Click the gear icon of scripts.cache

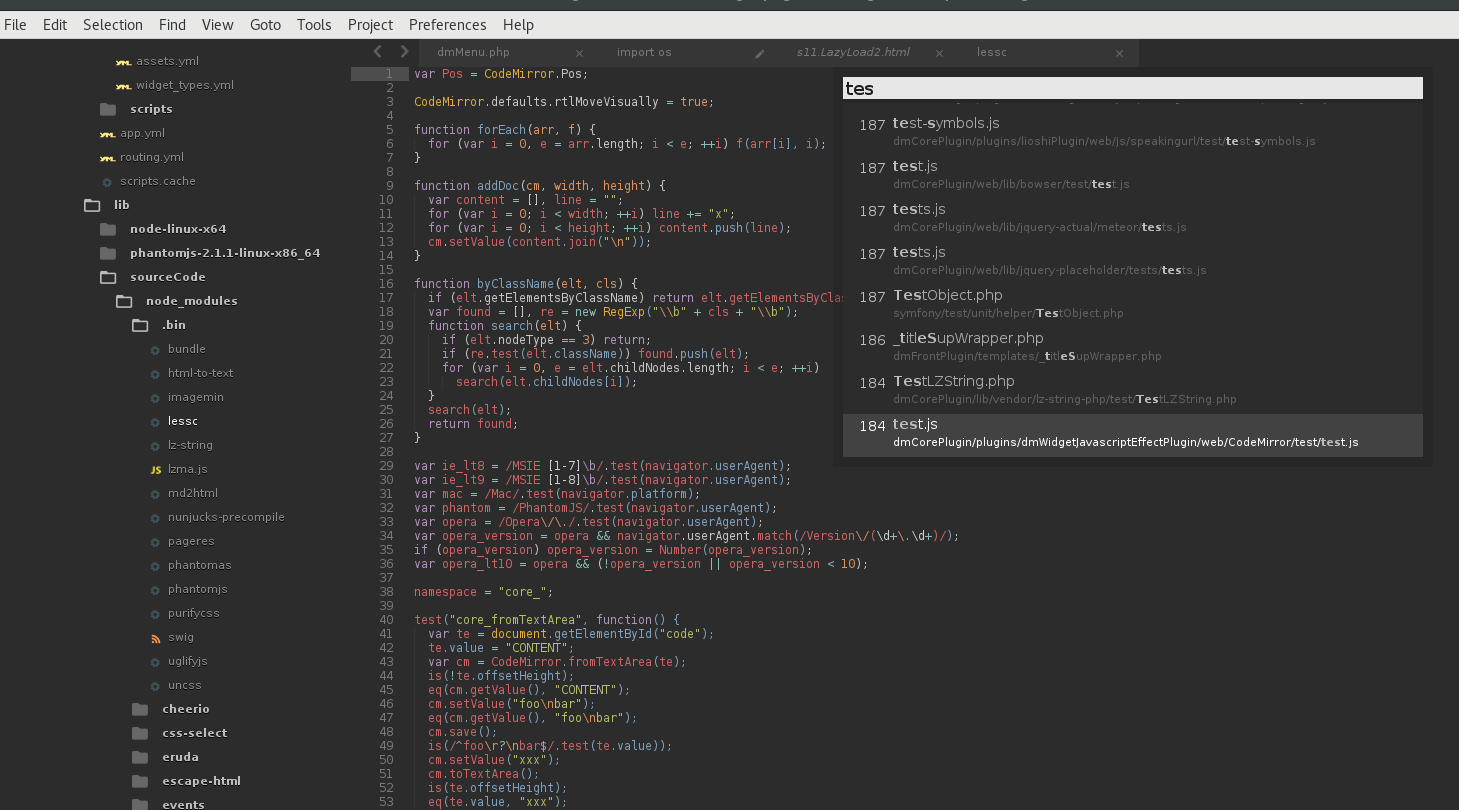click(x=107, y=182)
